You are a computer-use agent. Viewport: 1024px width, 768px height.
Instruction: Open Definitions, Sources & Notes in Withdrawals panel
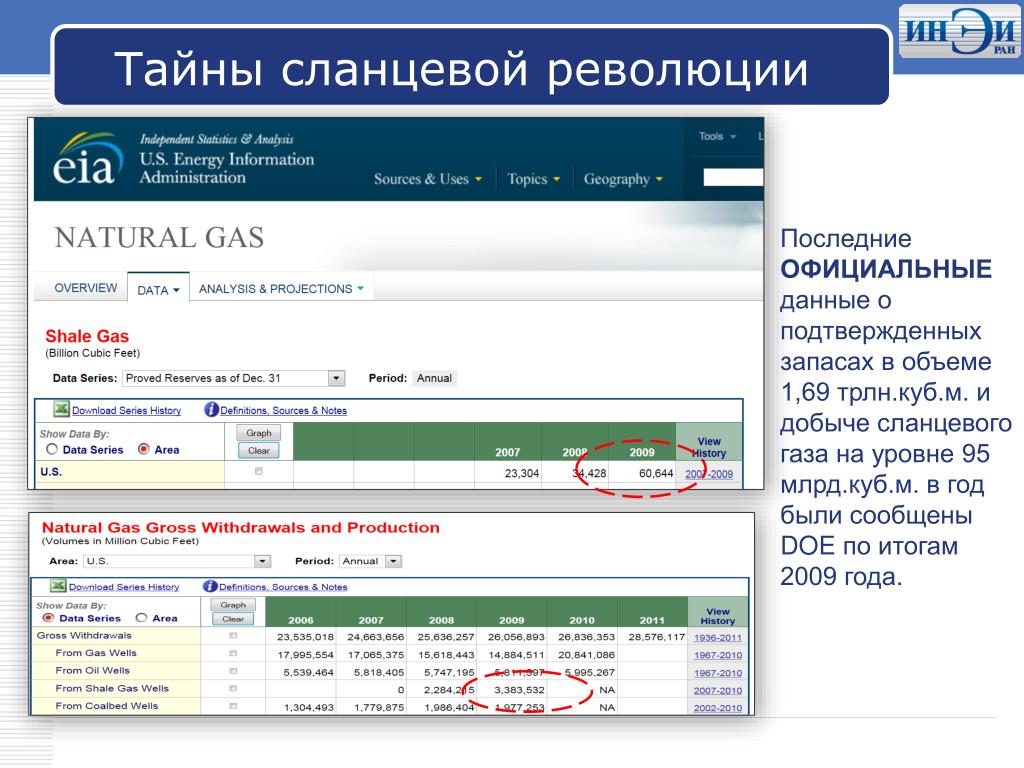coord(283,586)
